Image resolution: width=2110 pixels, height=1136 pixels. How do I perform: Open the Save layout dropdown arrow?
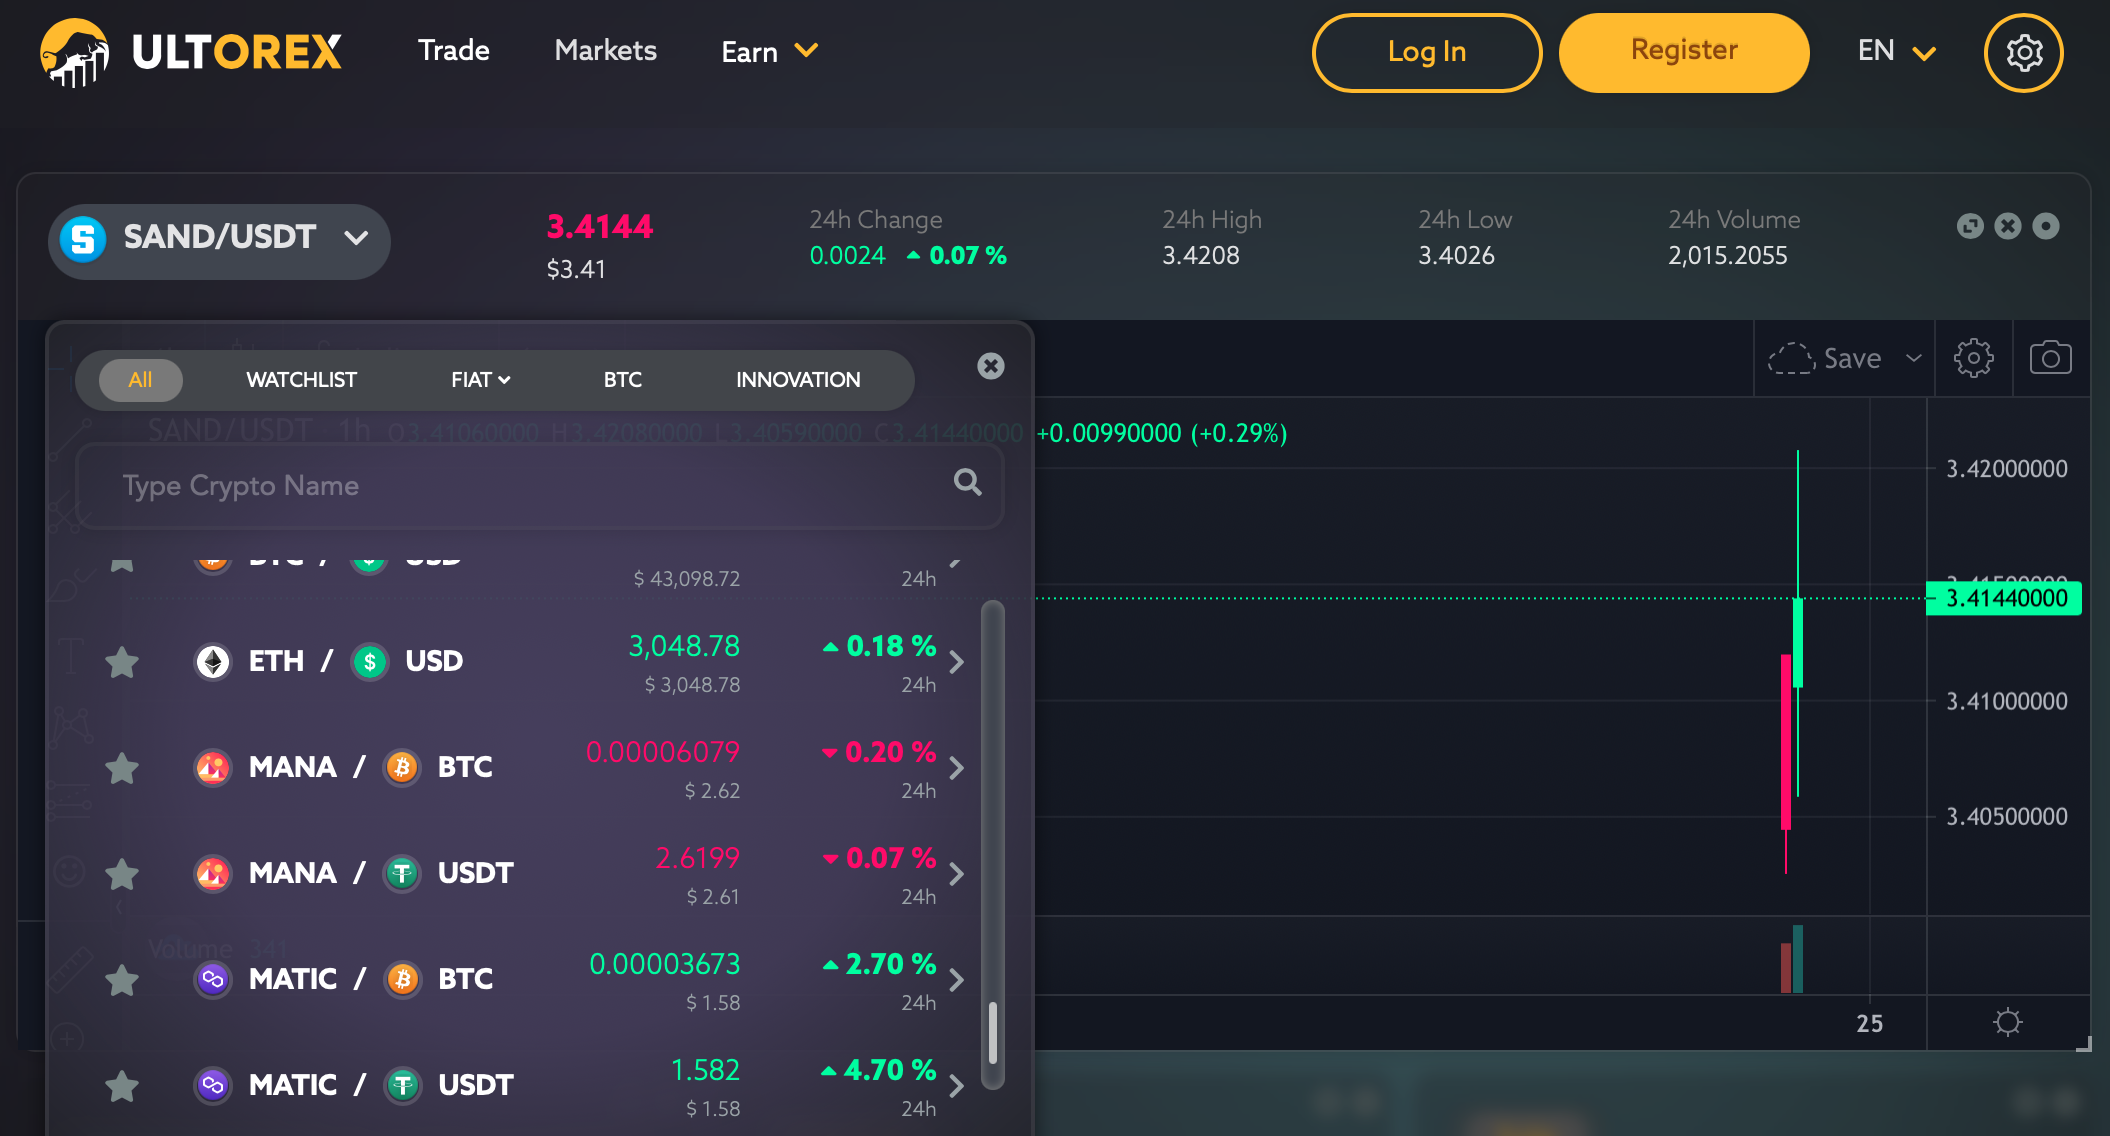pos(1913,358)
